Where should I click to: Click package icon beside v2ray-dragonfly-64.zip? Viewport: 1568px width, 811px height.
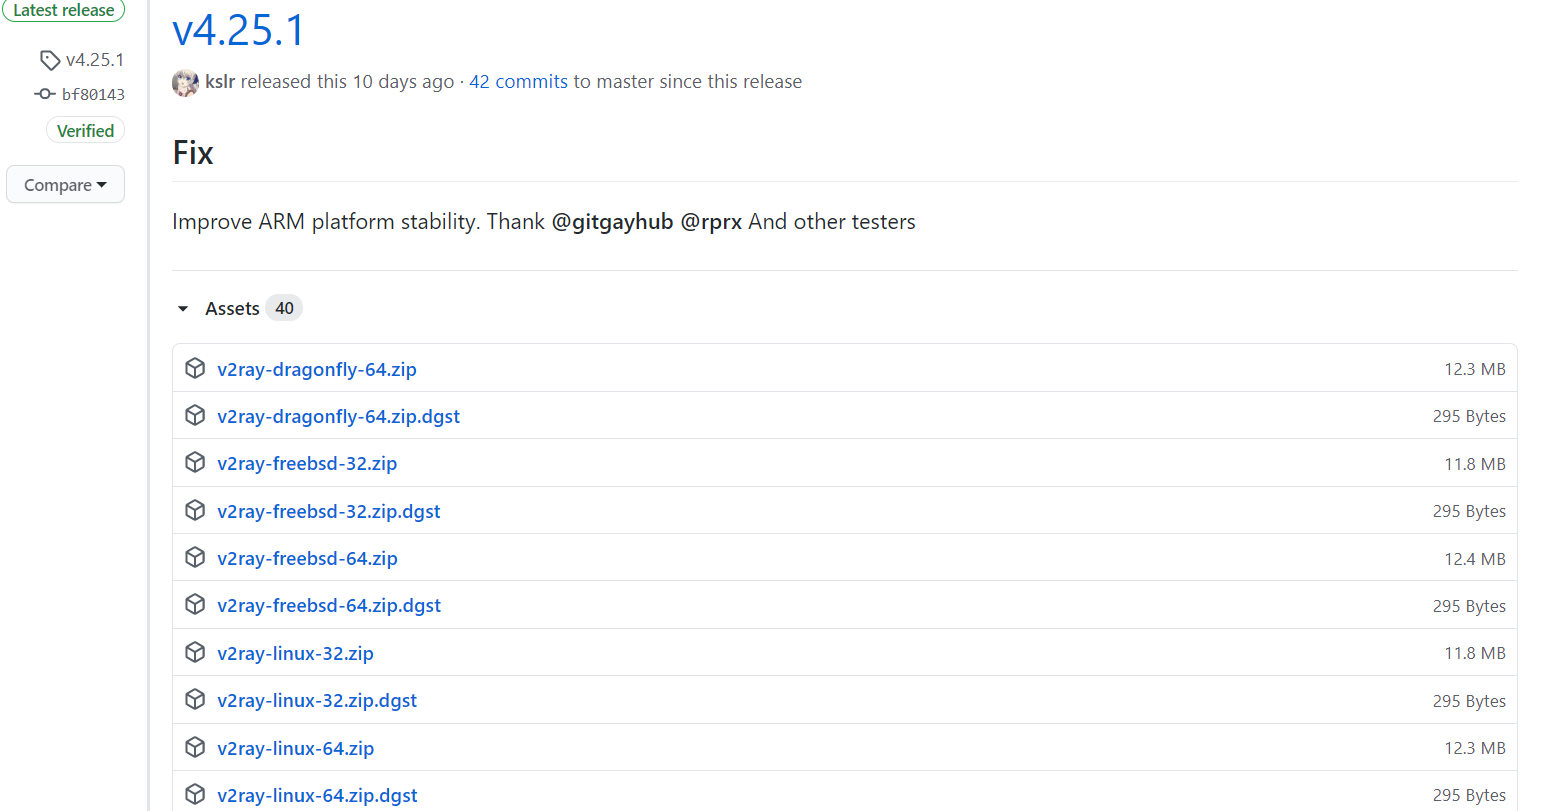click(195, 369)
